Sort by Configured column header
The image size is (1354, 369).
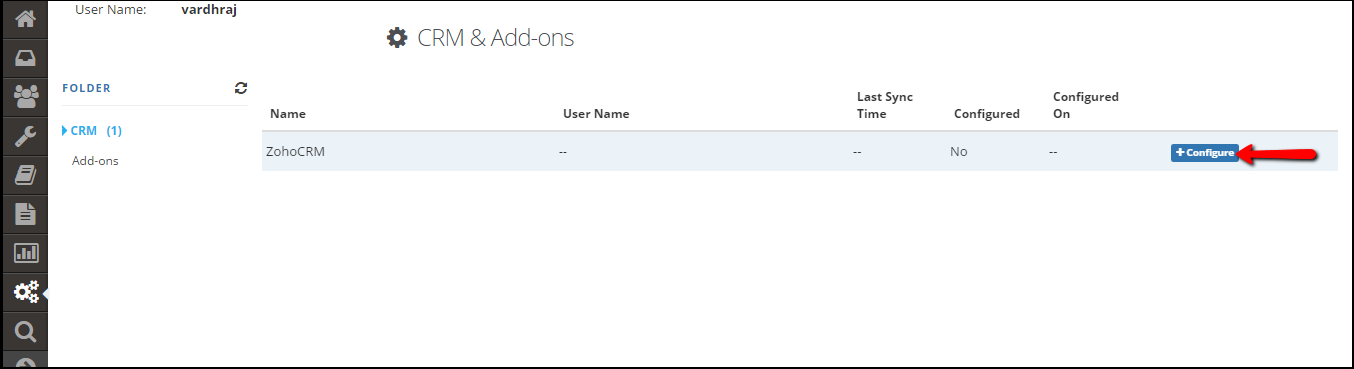(987, 114)
